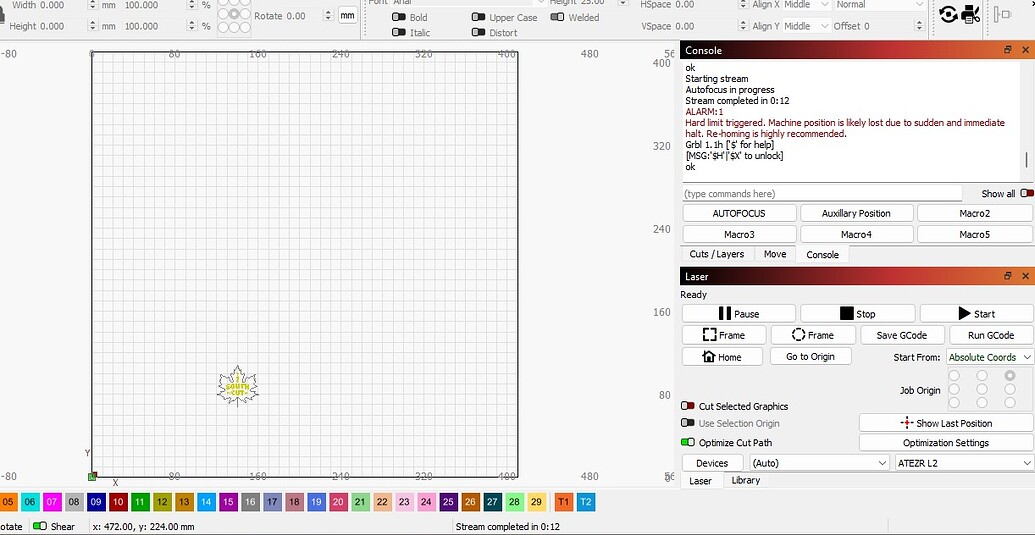Toggle Use Selection Origin switch
The width and height of the screenshot is (1035, 535).
tap(688, 423)
